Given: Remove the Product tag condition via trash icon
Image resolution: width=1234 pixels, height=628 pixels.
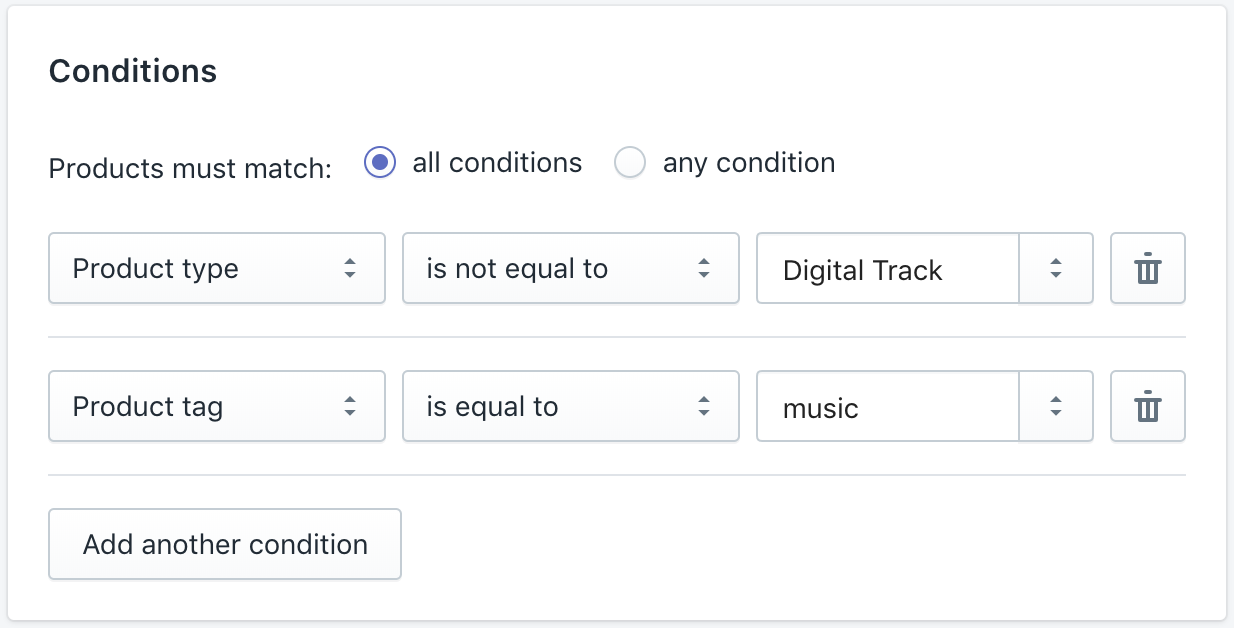Looking at the screenshot, I should (1148, 406).
